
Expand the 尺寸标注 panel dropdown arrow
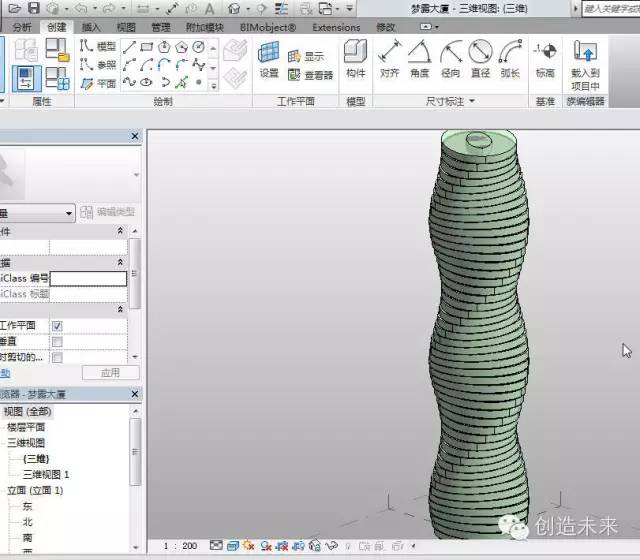[472, 102]
